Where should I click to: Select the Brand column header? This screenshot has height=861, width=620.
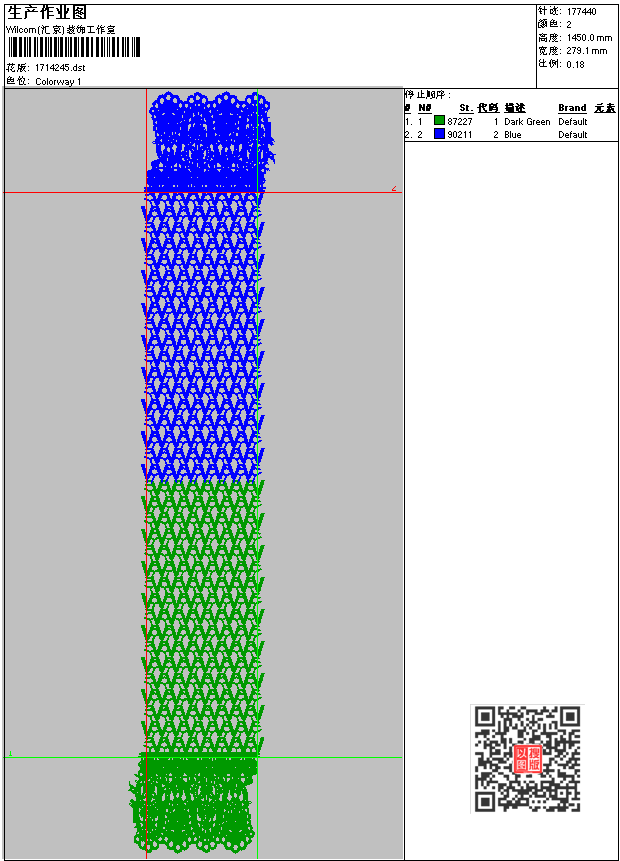(572, 108)
